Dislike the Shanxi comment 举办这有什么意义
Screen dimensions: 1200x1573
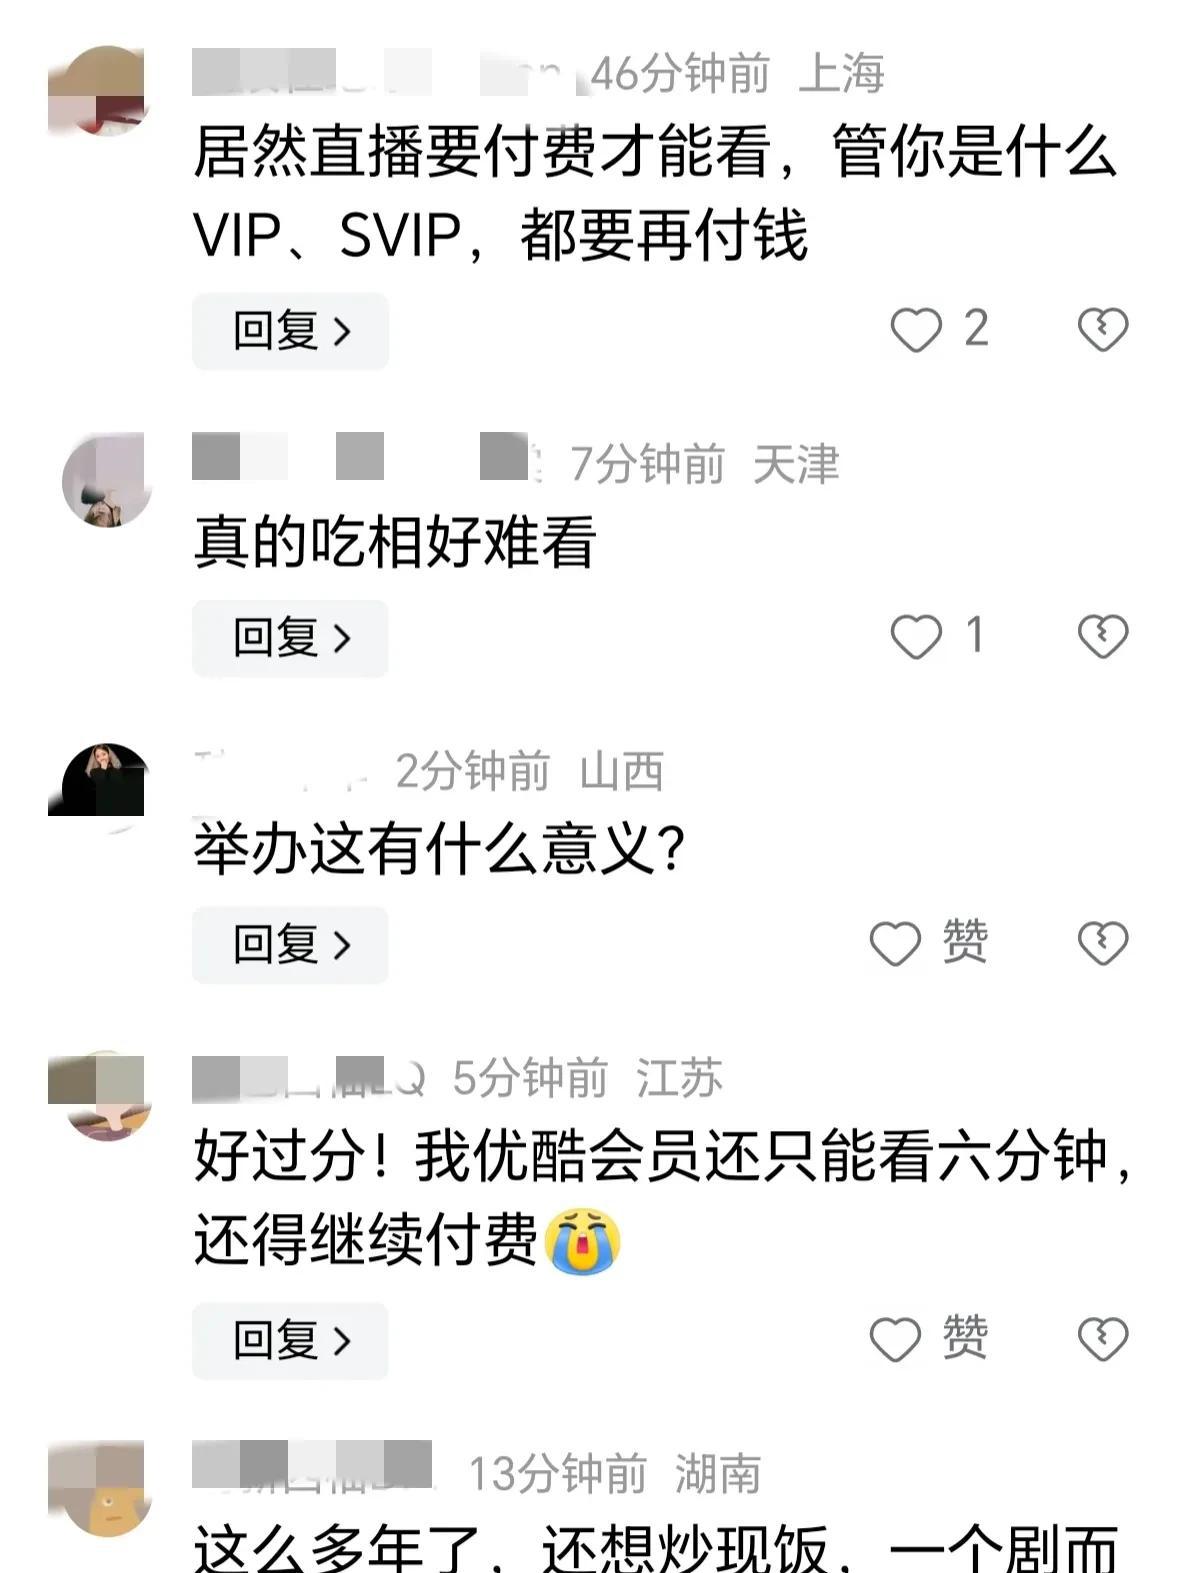click(x=1102, y=943)
